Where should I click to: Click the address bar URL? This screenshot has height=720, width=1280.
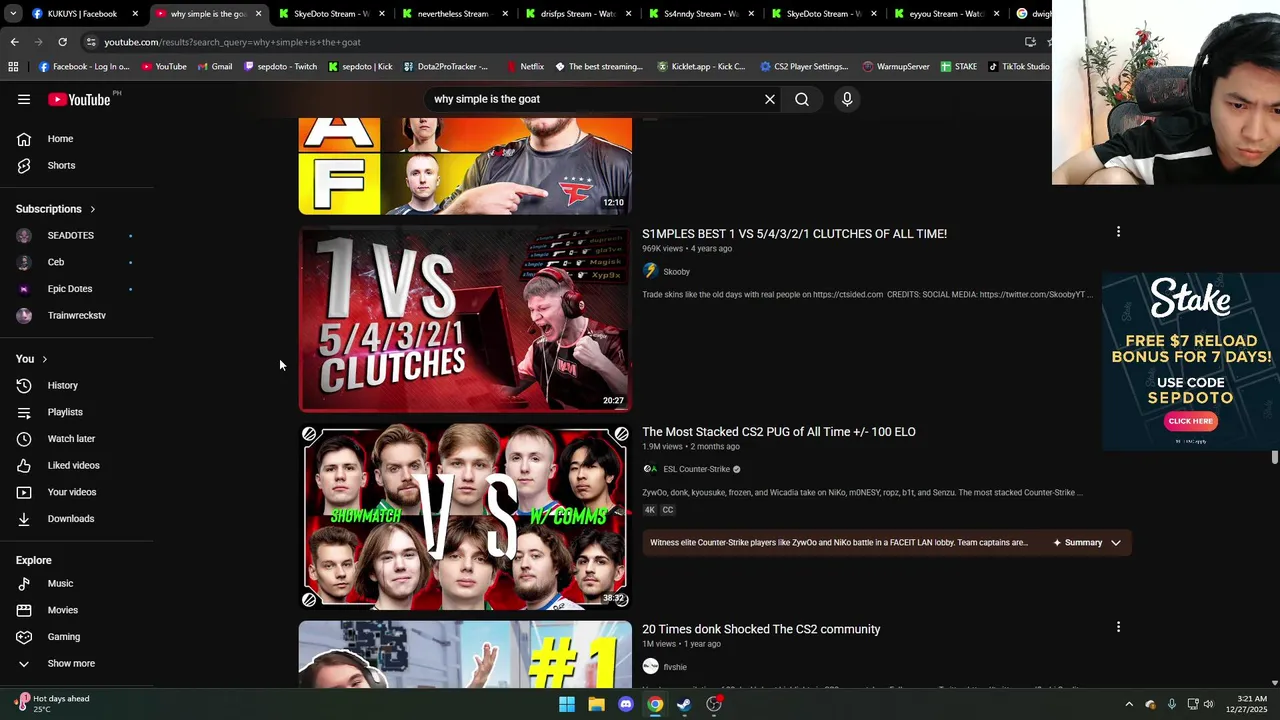coord(232,42)
